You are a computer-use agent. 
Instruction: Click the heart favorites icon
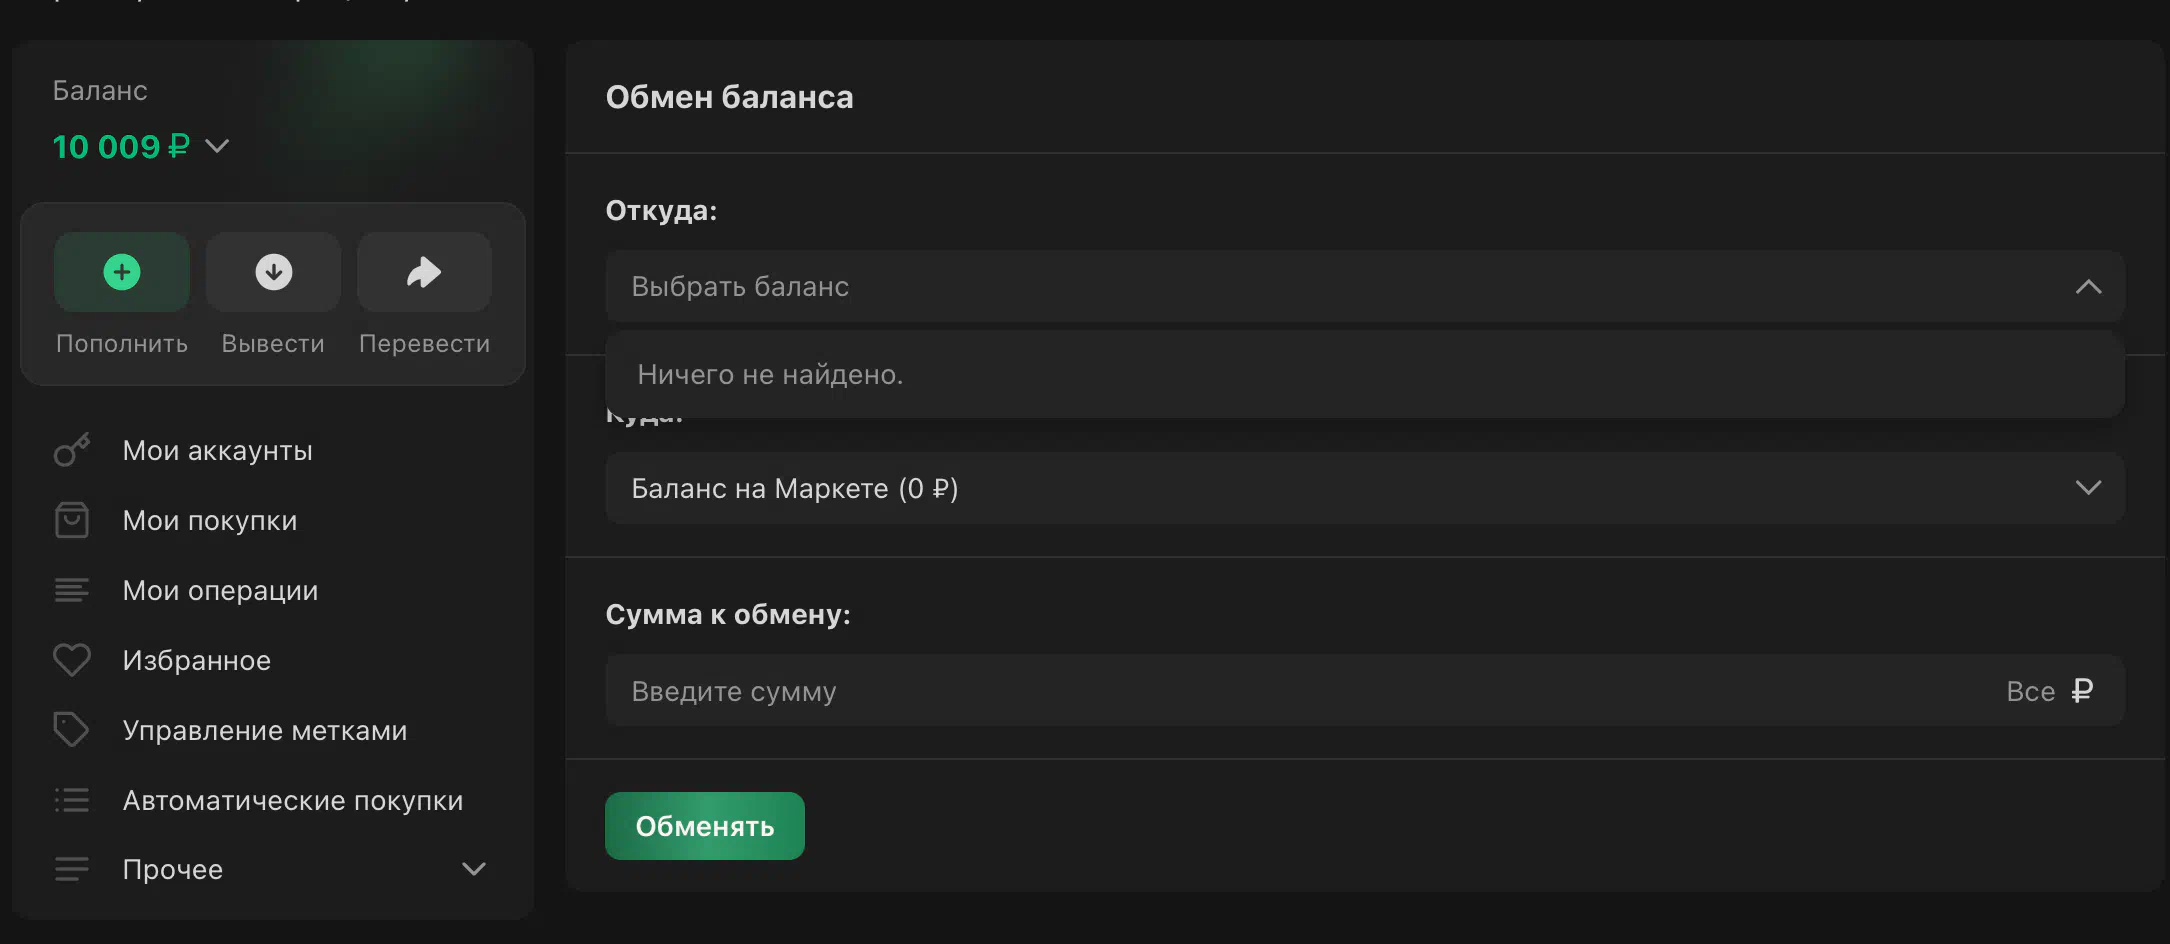point(72,660)
